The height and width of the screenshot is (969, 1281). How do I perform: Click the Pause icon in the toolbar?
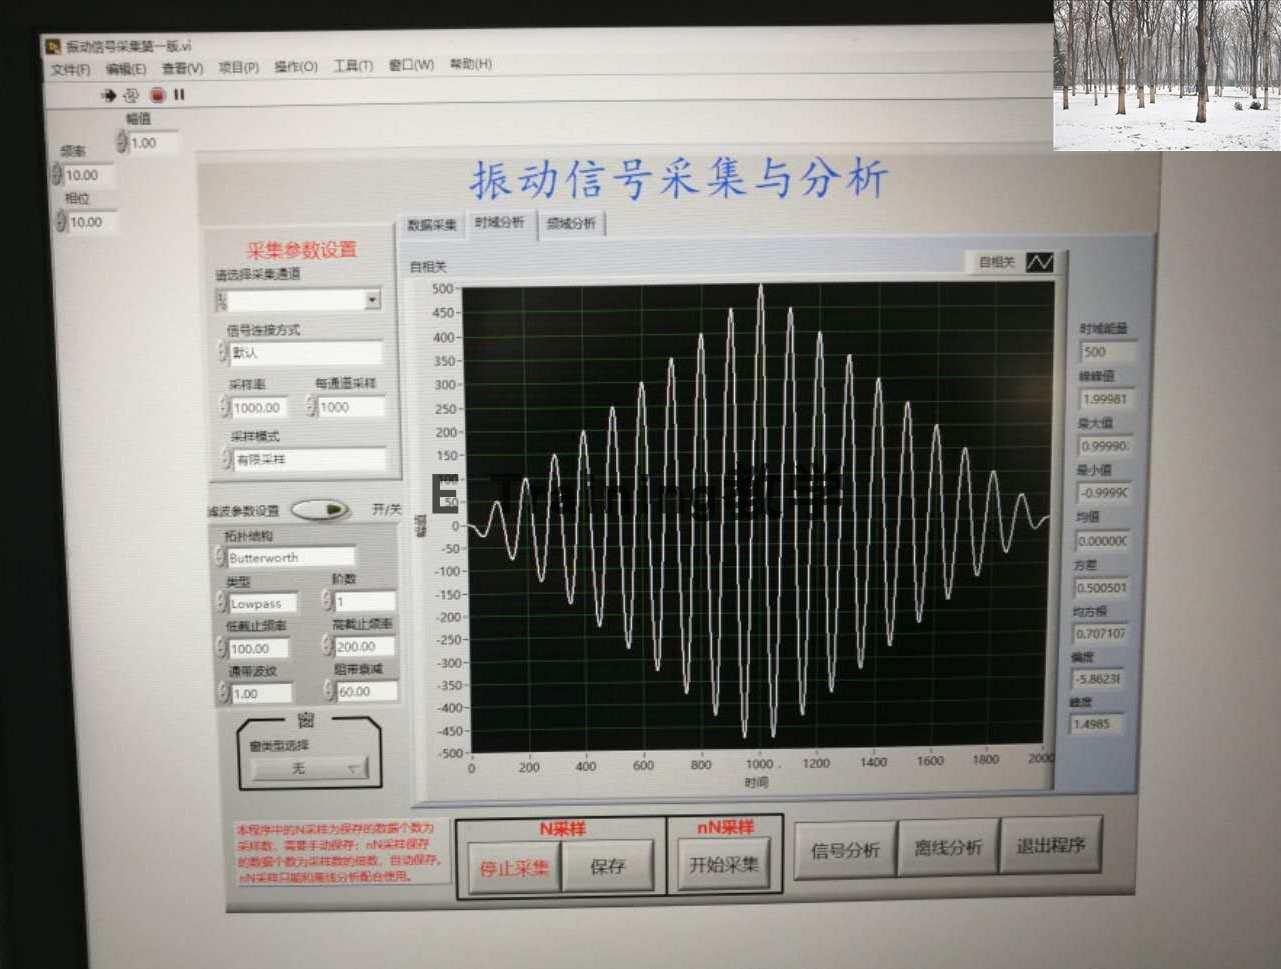179,95
